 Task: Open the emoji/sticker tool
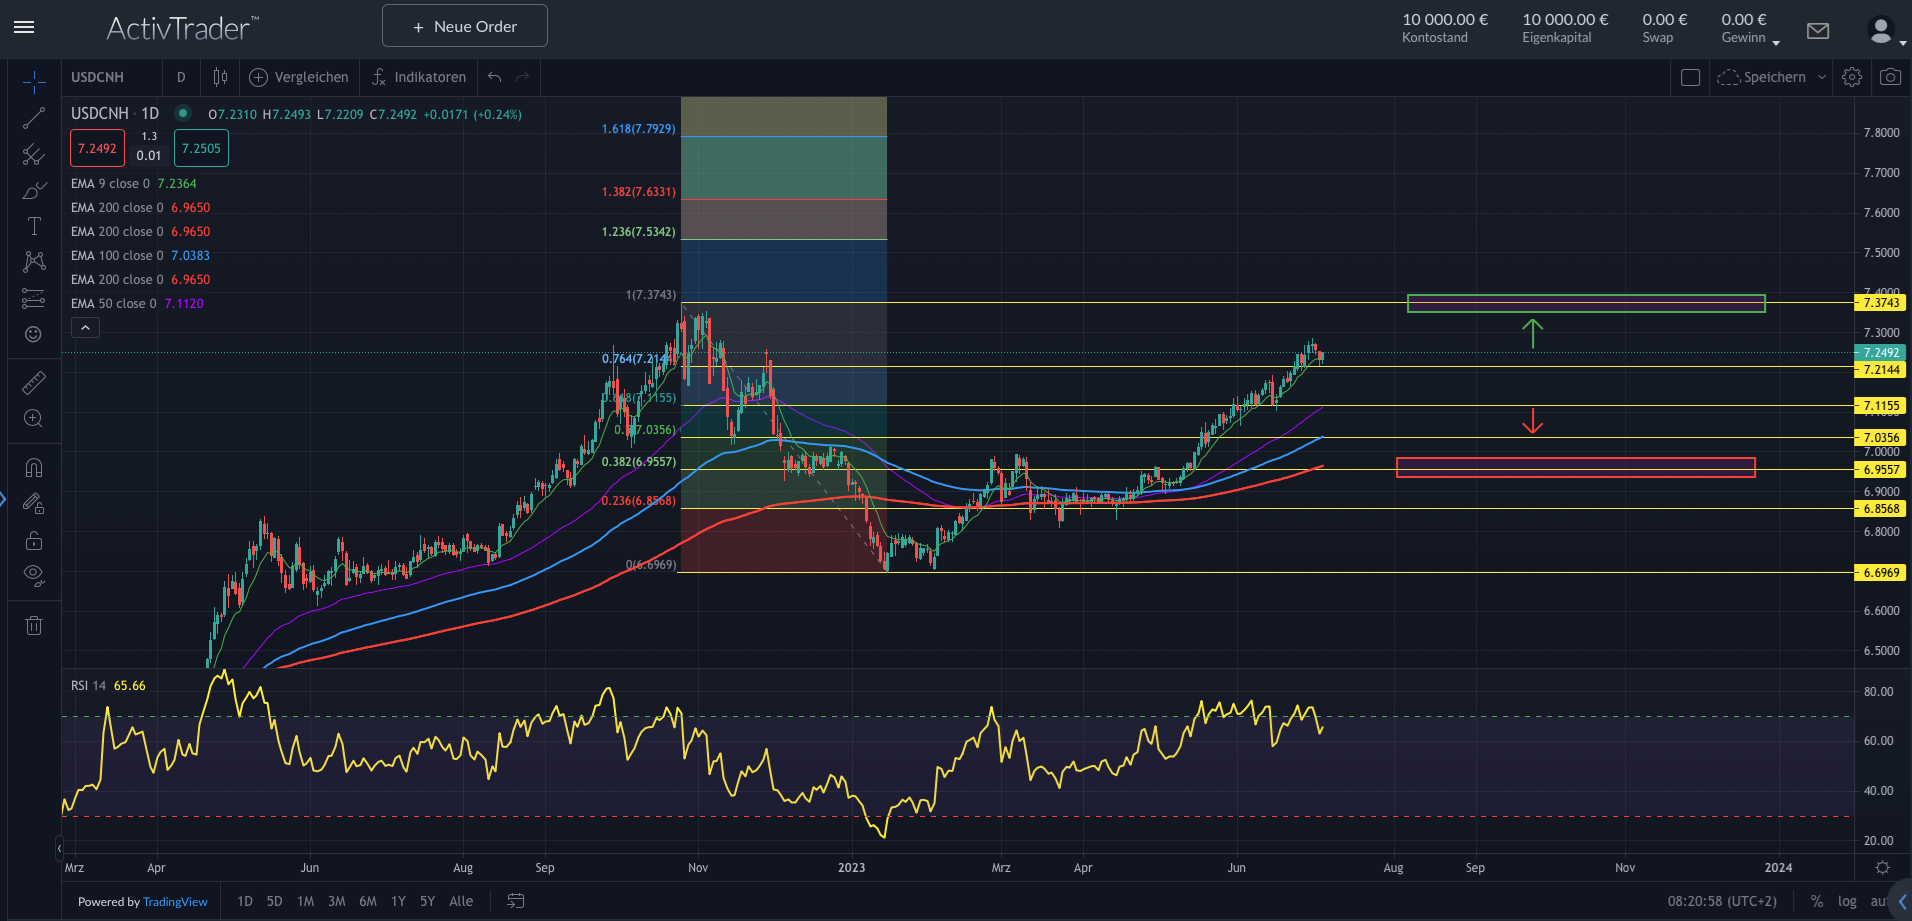point(34,334)
